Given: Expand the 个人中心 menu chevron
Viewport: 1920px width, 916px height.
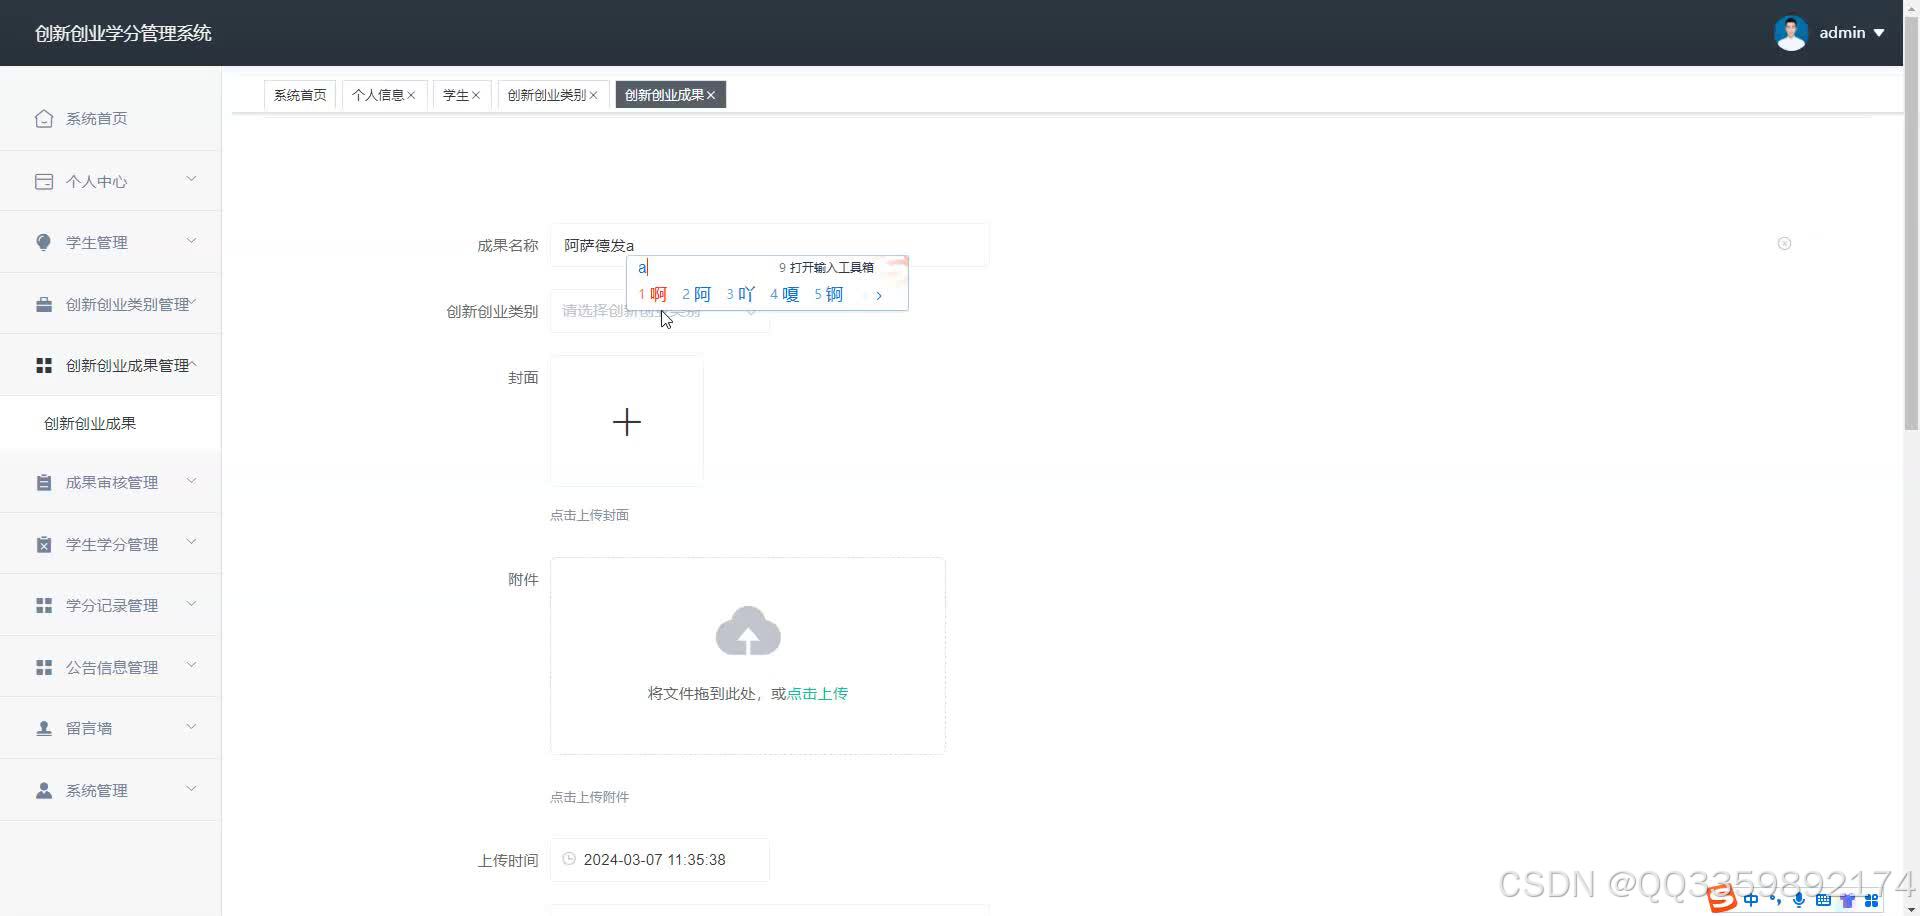Looking at the screenshot, I should [191, 179].
